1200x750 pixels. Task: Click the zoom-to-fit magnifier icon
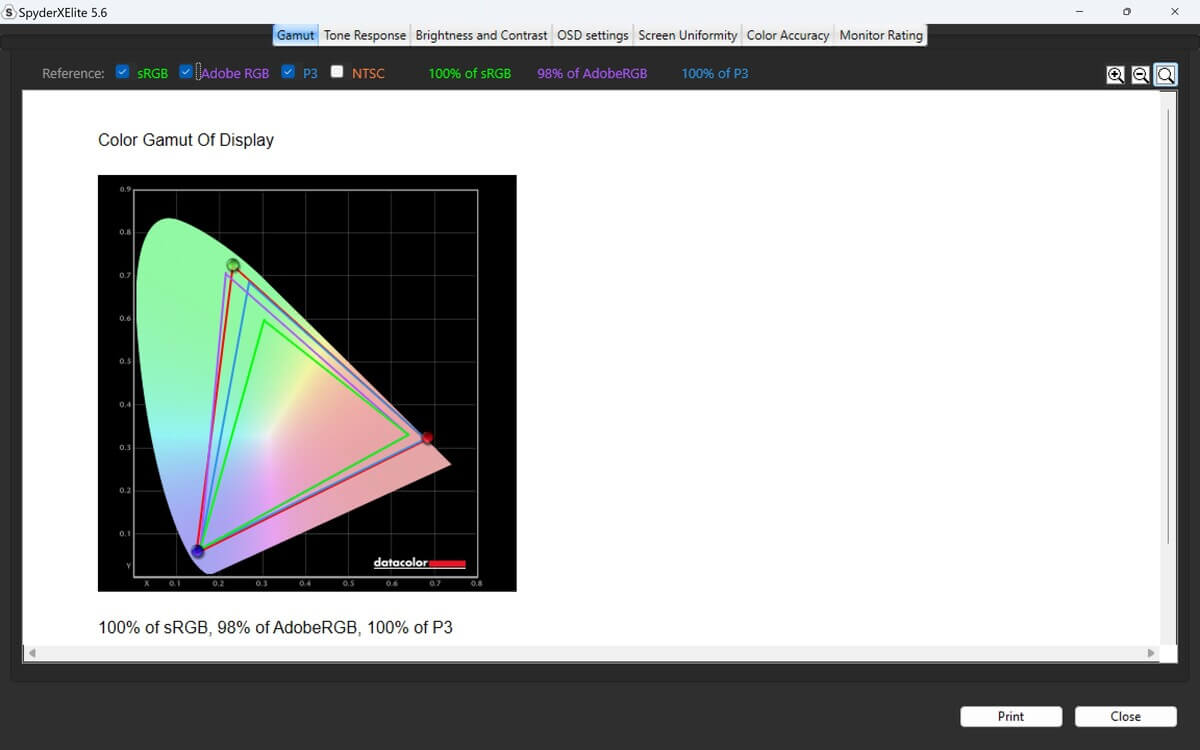tap(1165, 74)
